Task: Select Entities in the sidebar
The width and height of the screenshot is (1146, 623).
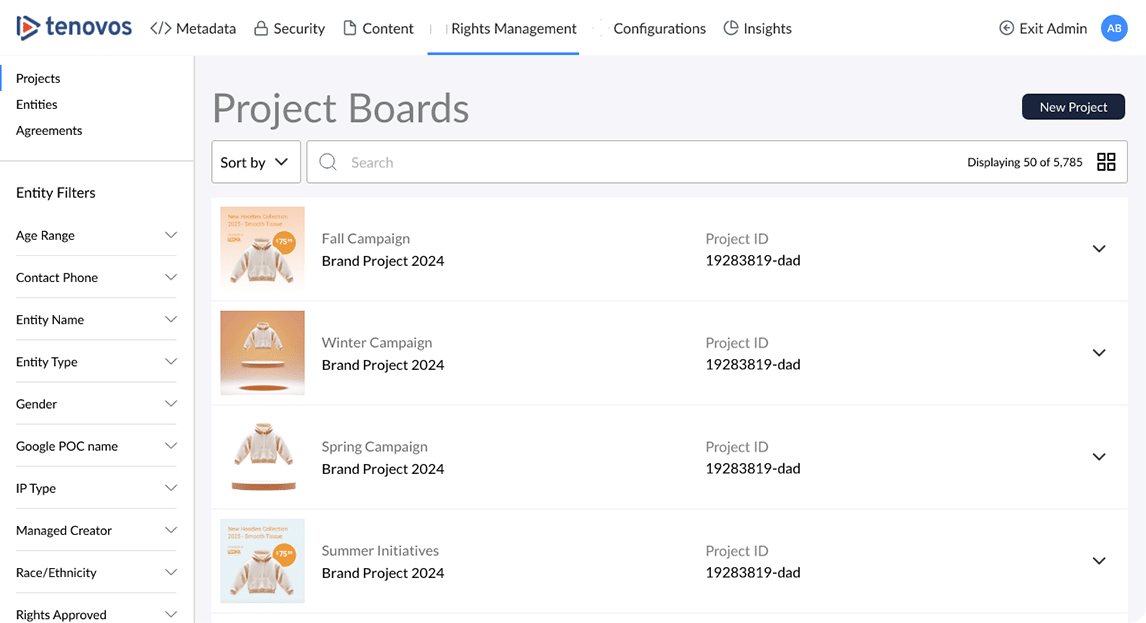Action: [x=37, y=104]
